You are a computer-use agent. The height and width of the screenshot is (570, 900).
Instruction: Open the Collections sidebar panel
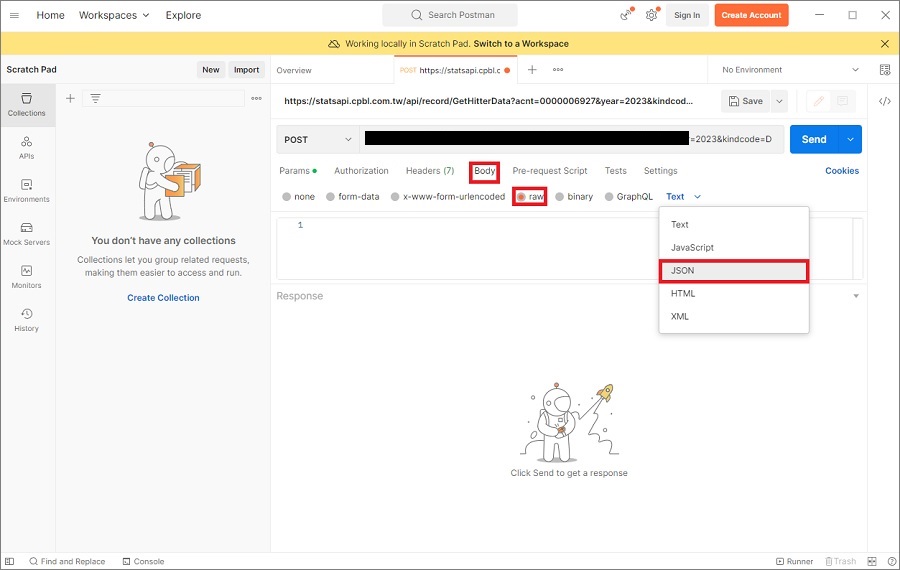coord(27,104)
